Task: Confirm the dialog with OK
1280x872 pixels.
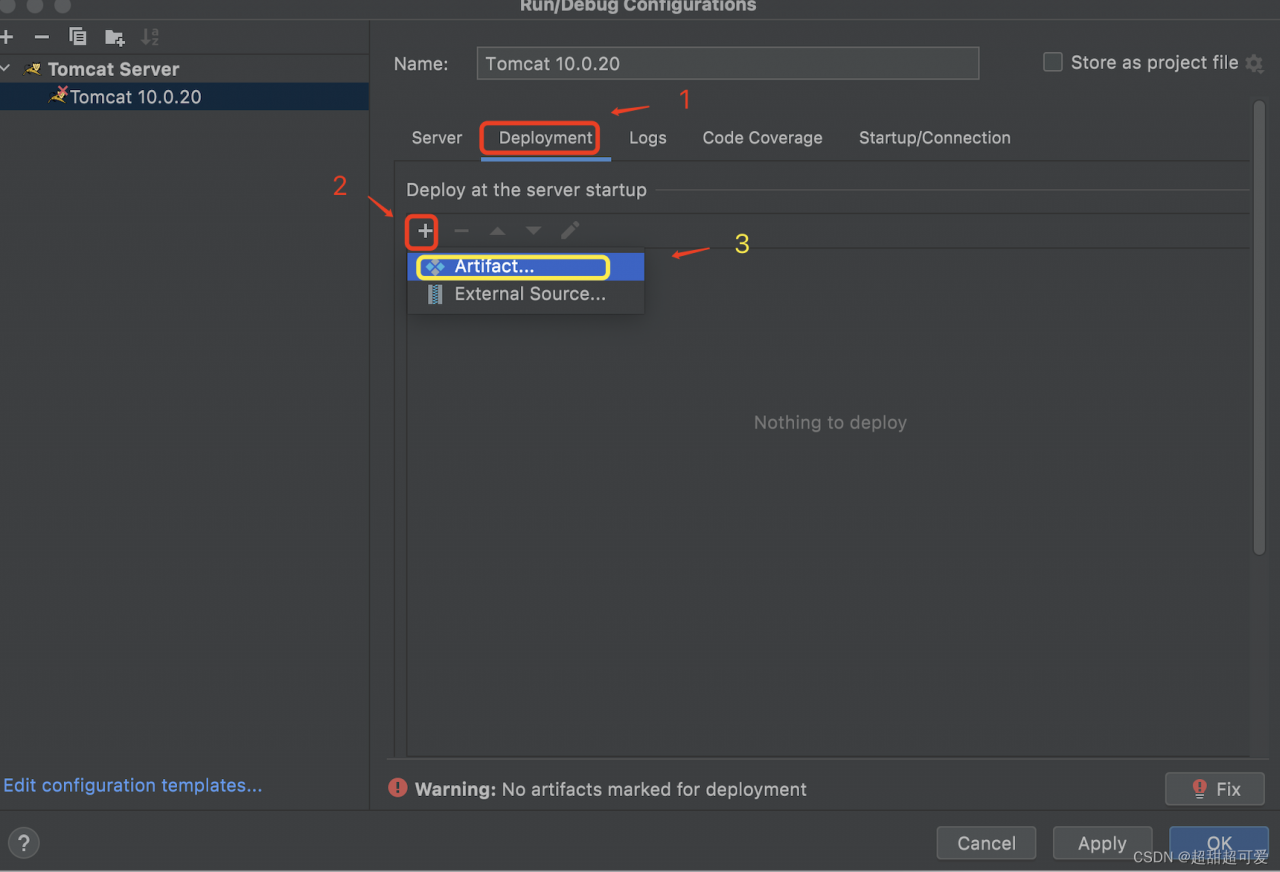Action: (1219, 843)
